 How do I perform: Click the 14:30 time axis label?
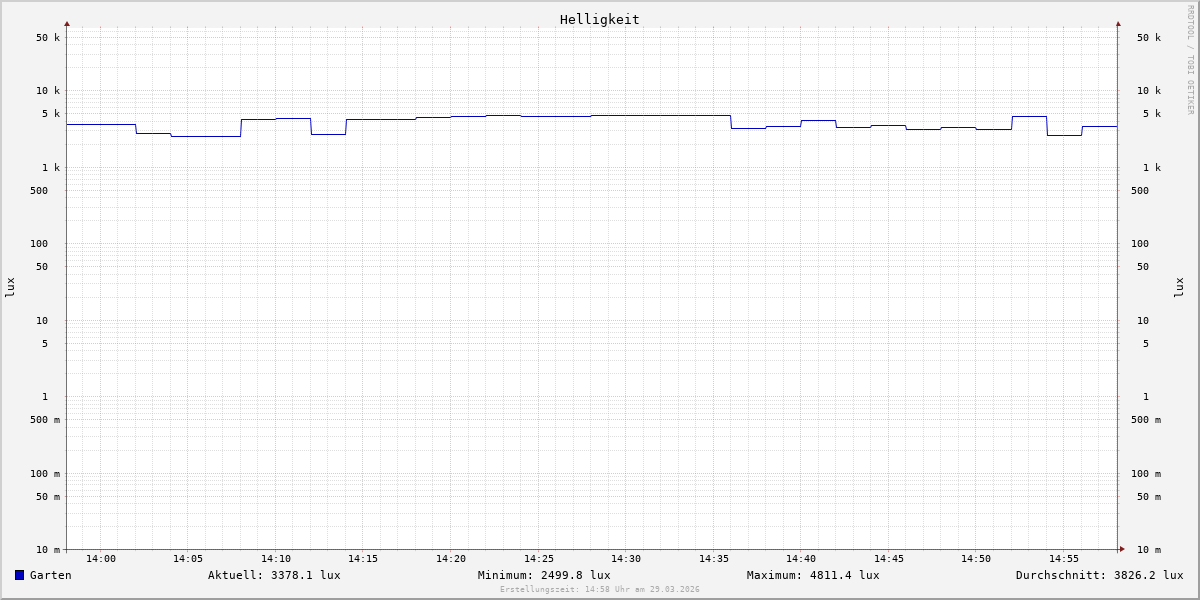626,559
